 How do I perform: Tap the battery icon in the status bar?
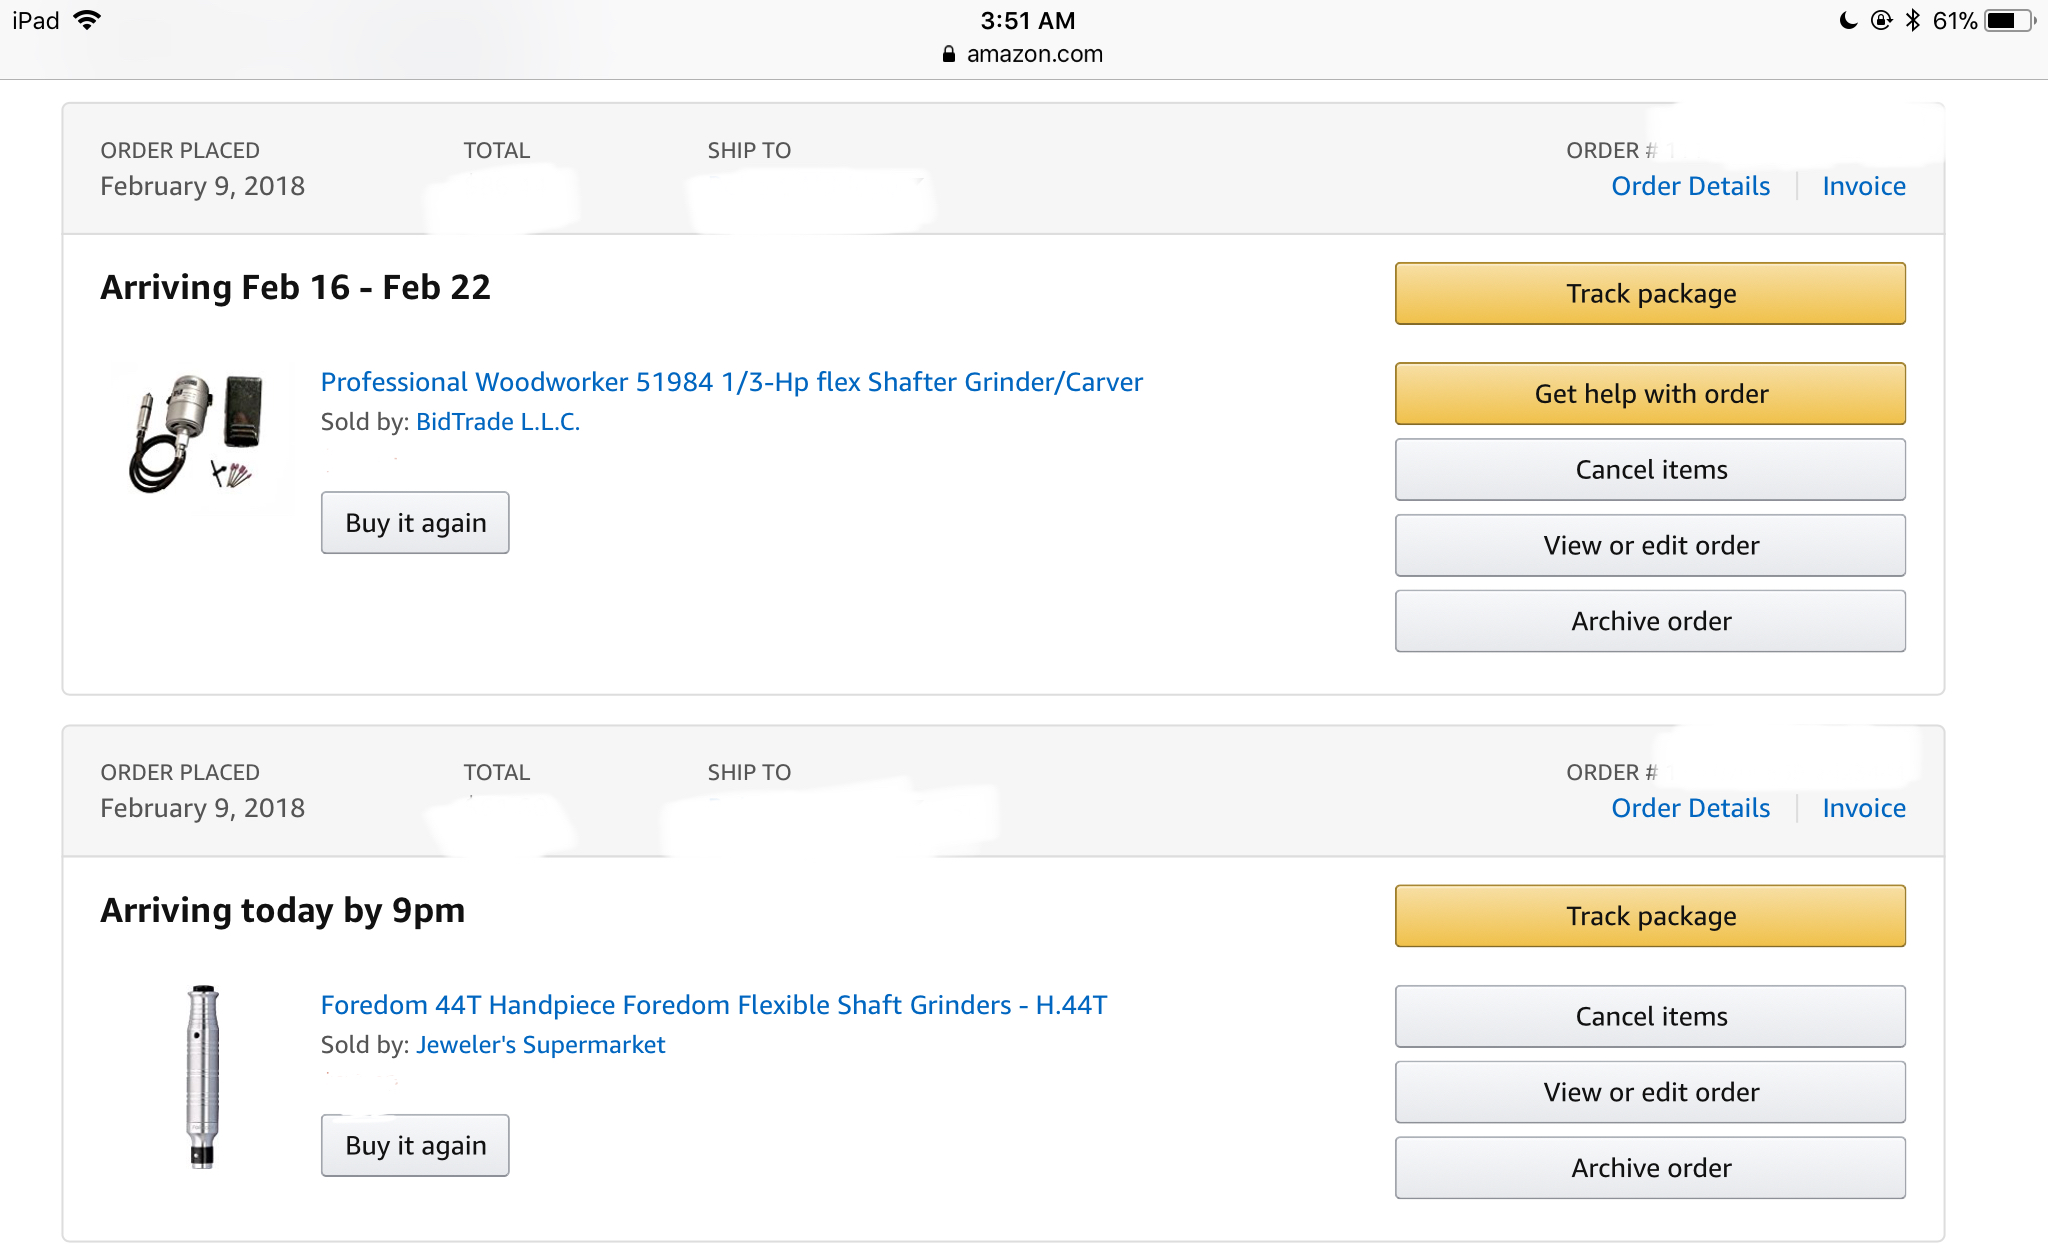point(2010,20)
